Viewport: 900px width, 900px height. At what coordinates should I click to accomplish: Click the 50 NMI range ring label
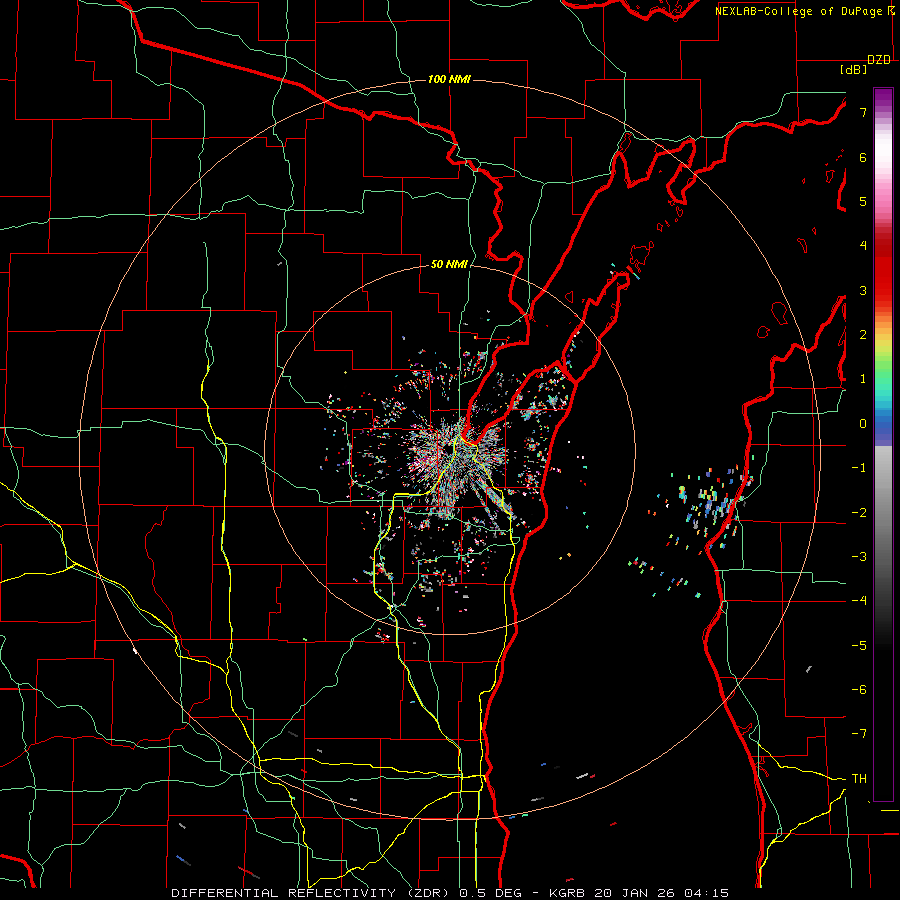449,264
